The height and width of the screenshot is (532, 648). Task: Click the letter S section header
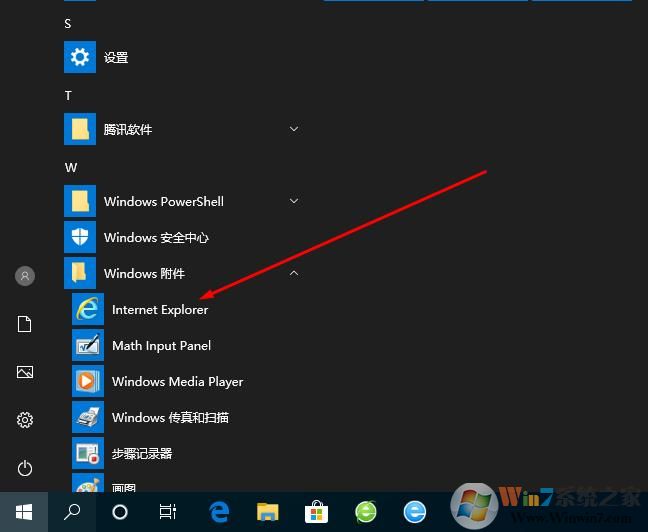68,23
